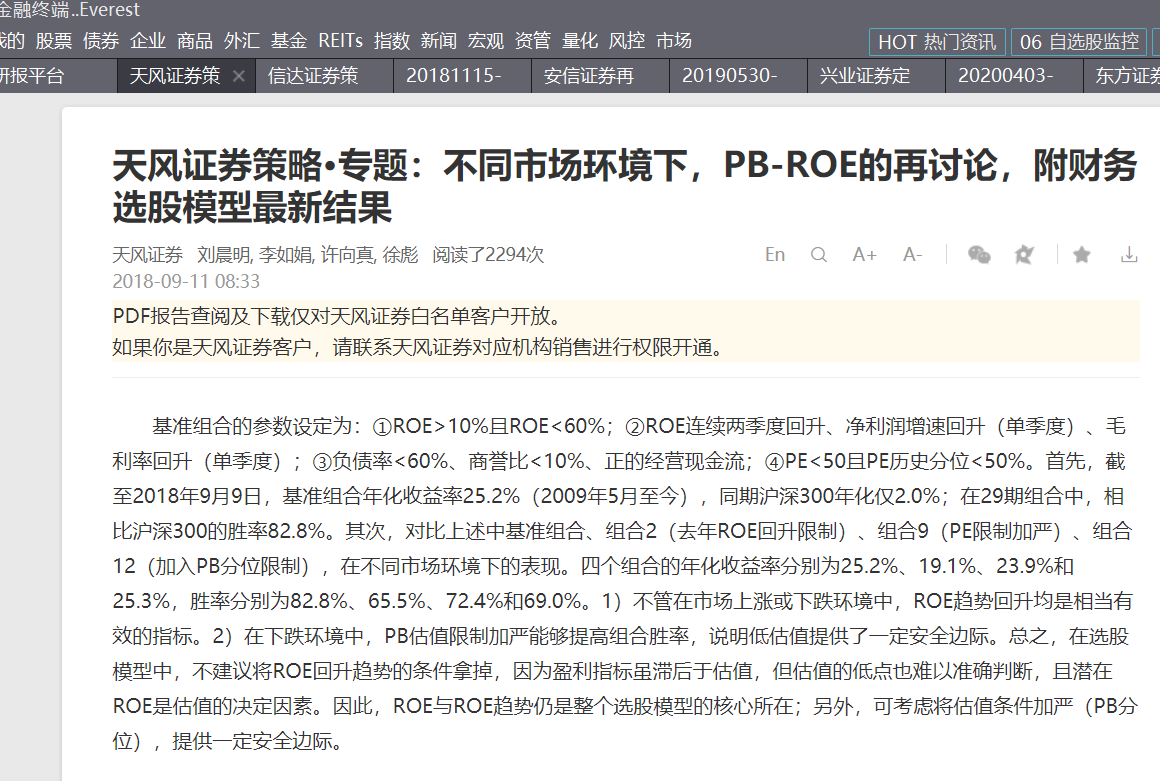Open the 债券 menu

100,41
